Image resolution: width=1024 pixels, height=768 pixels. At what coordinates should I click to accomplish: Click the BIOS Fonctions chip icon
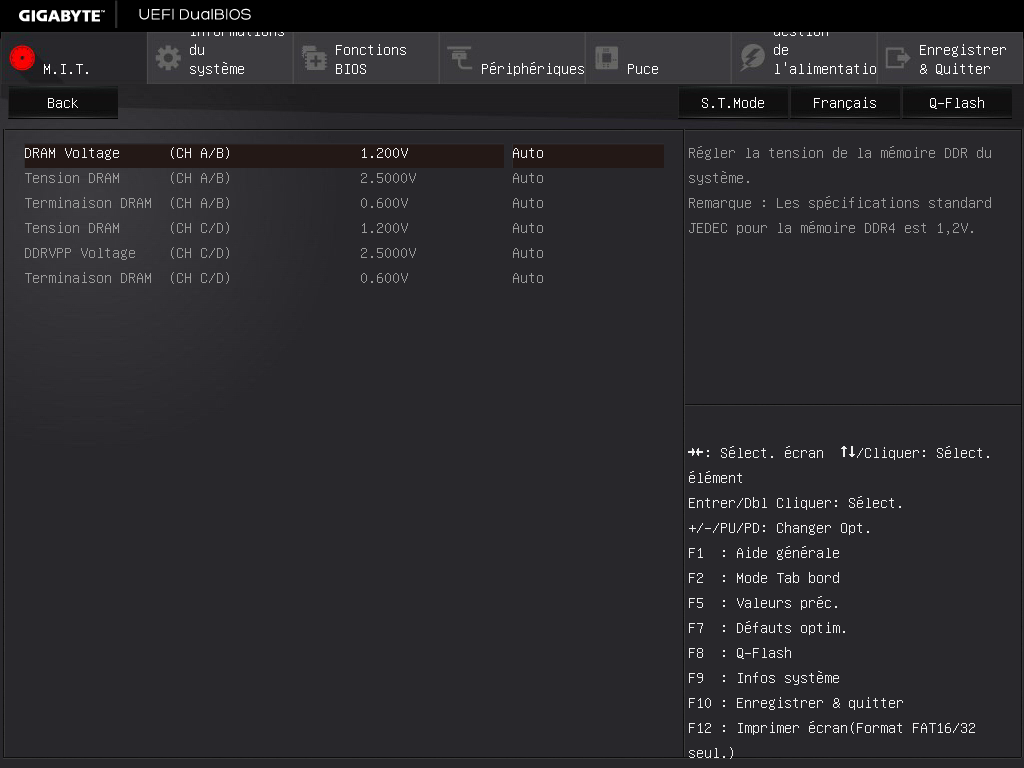pos(314,58)
